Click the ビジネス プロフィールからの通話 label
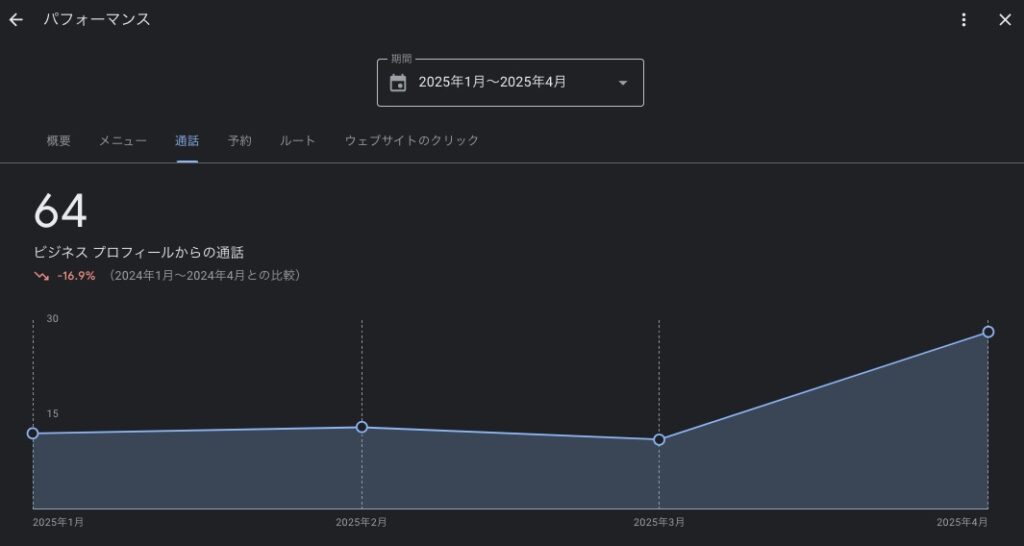The height and width of the screenshot is (546, 1024). pyautogui.click(x=139, y=252)
